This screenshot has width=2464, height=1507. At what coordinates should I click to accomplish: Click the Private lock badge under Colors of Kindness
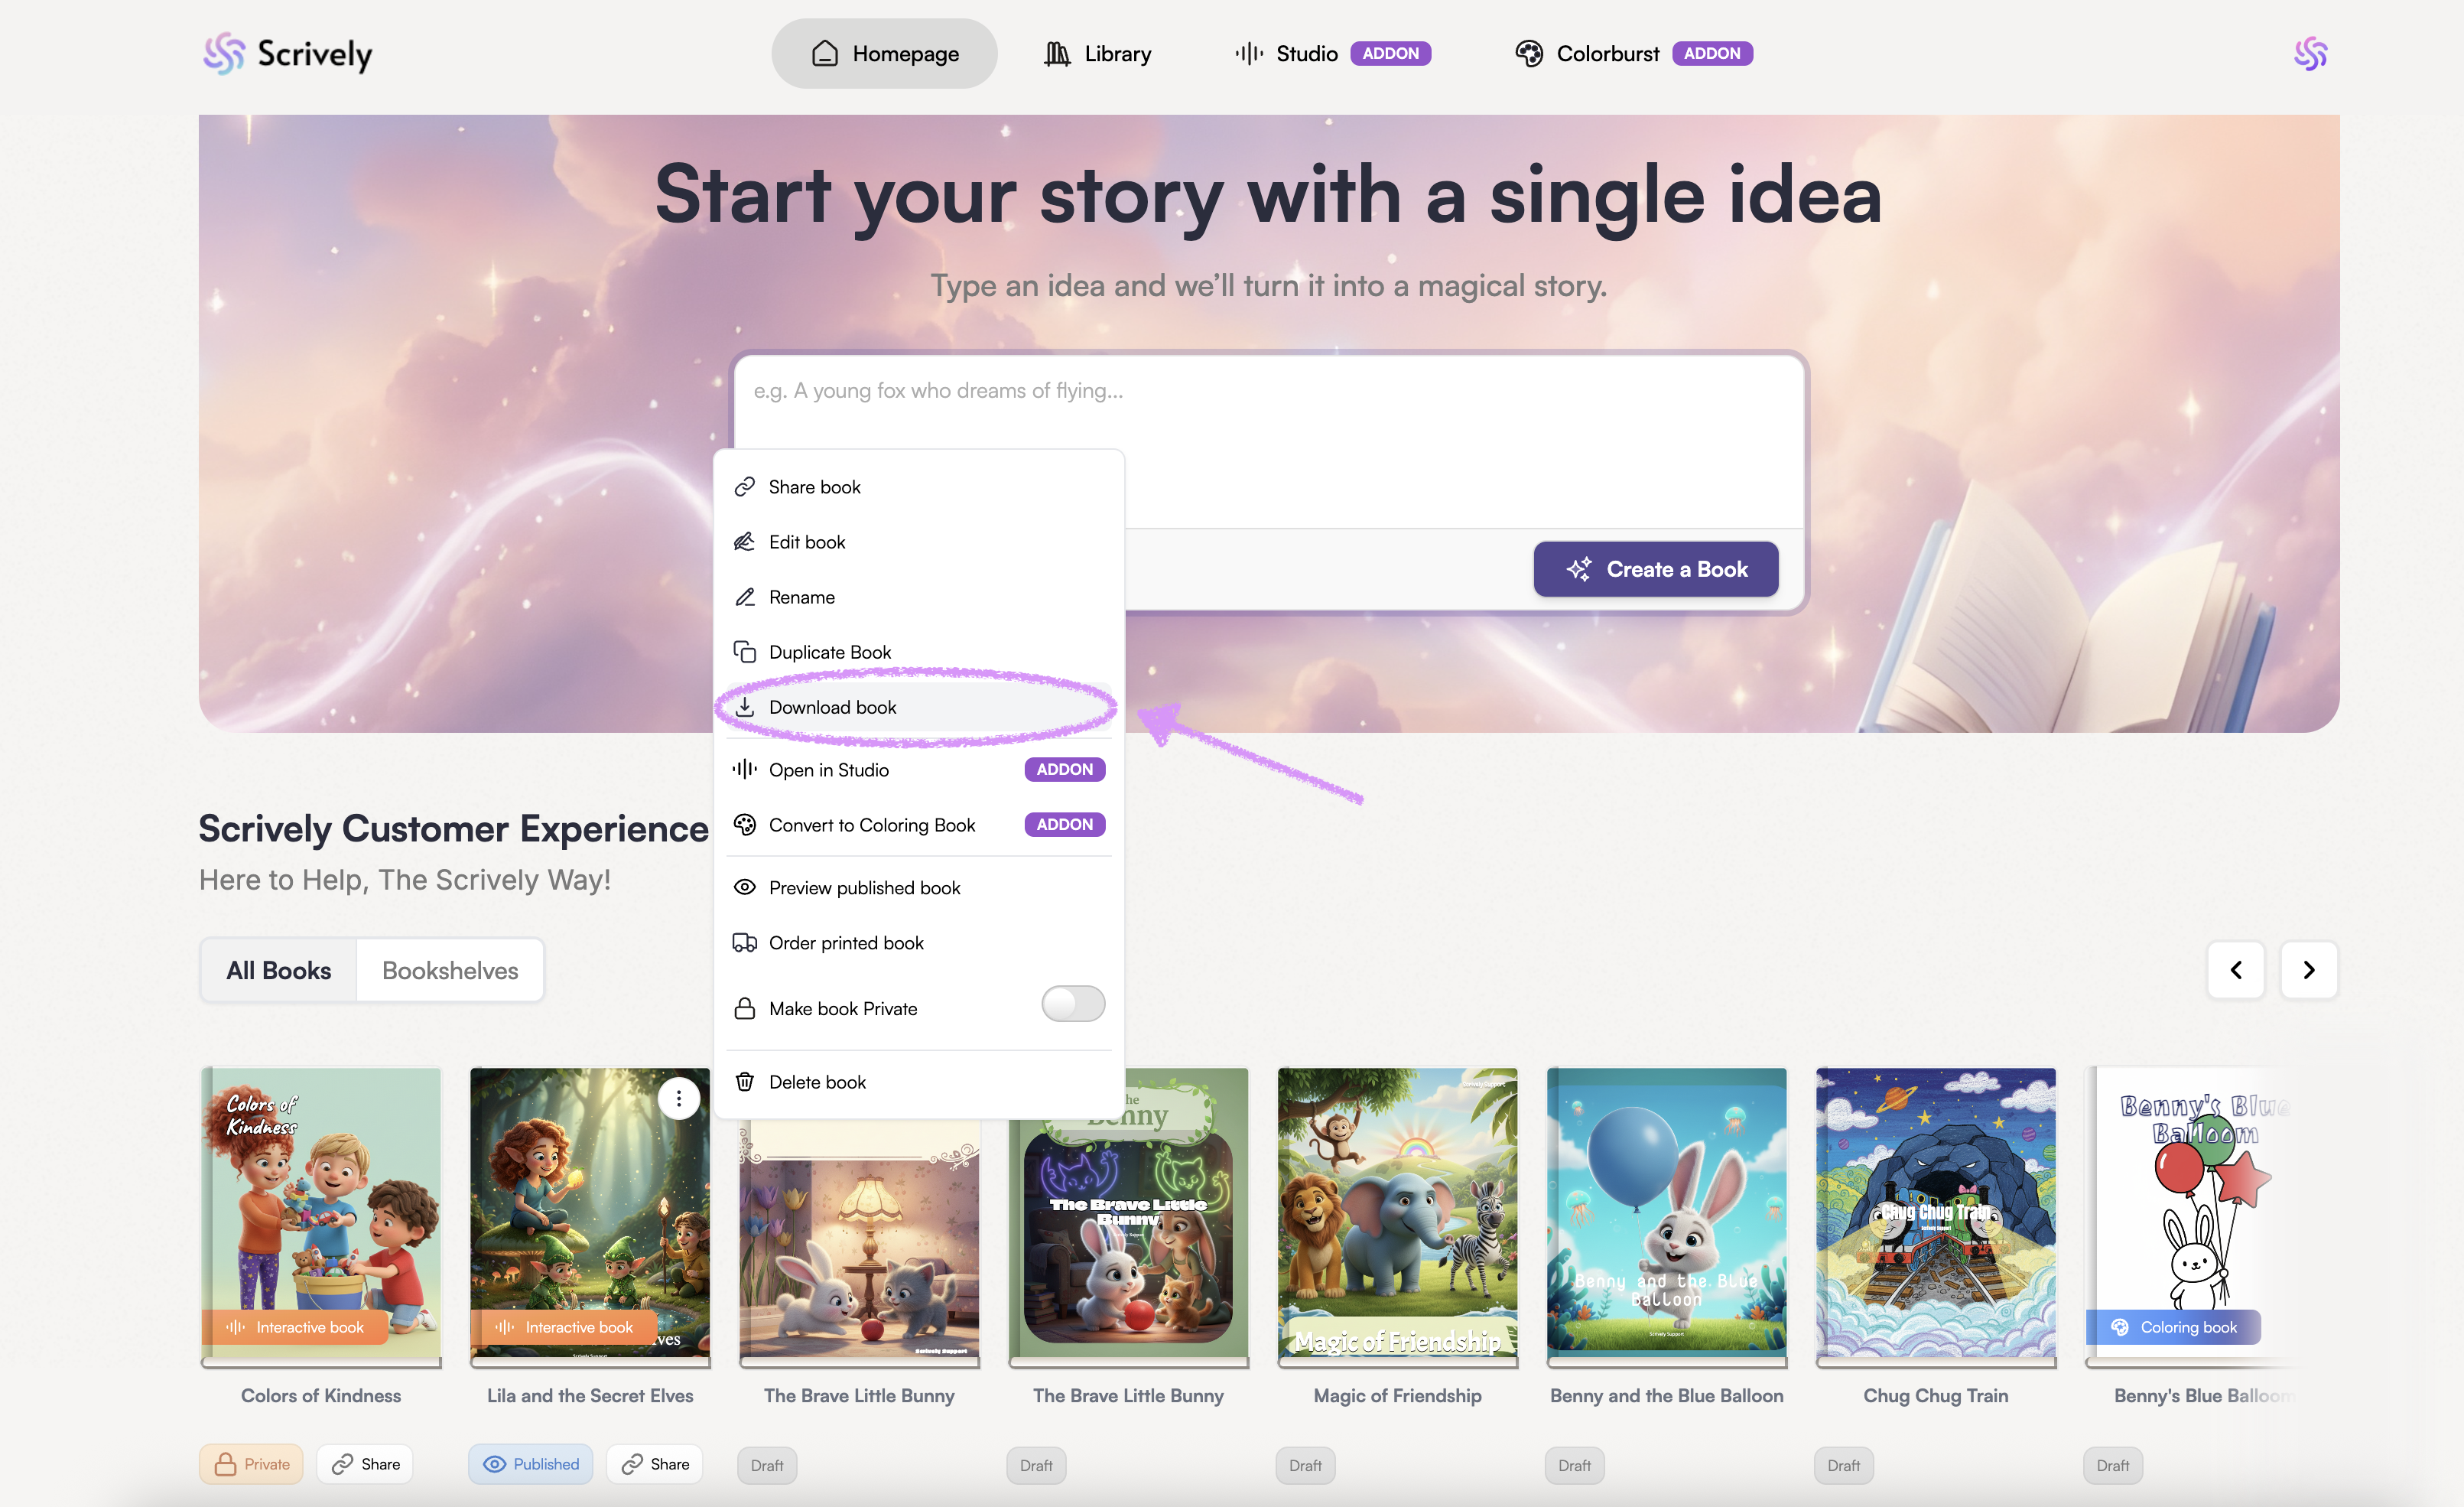(x=251, y=1464)
